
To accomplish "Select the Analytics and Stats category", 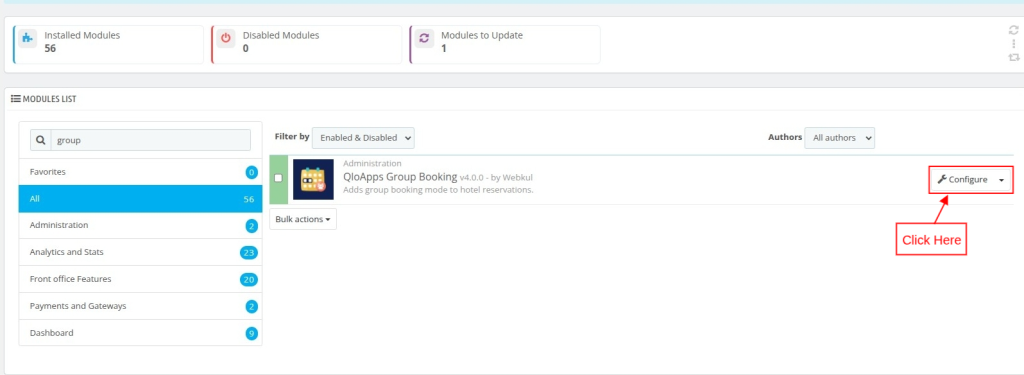I will click(x=140, y=252).
